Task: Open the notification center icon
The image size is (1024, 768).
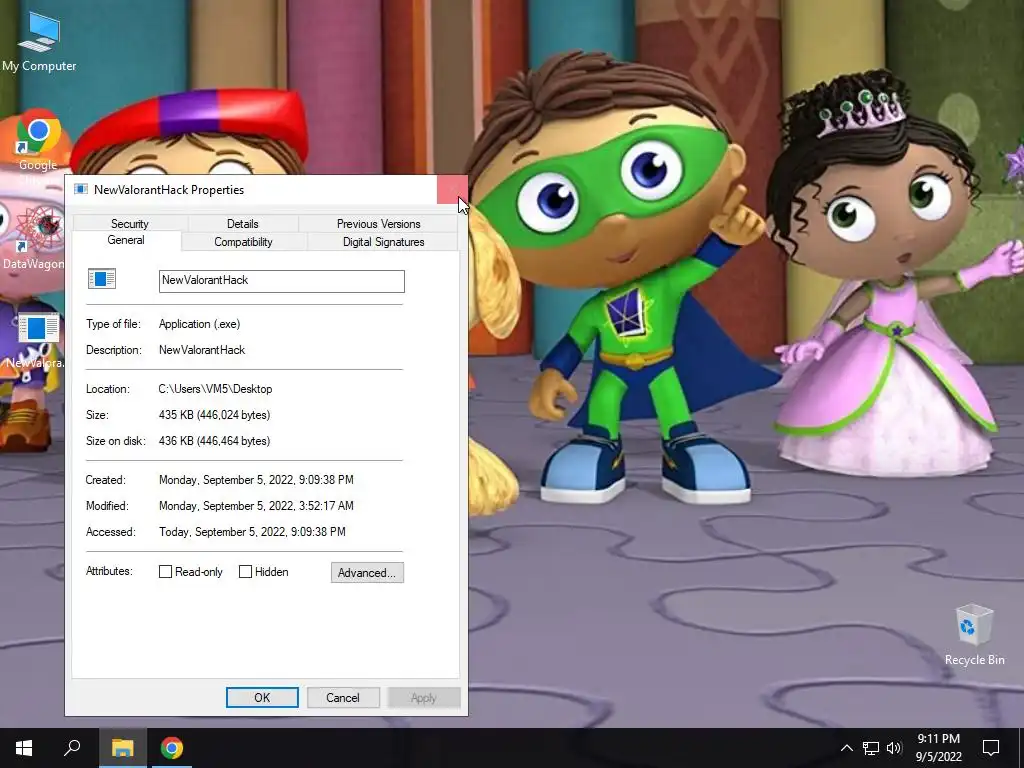Action: [x=991, y=748]
